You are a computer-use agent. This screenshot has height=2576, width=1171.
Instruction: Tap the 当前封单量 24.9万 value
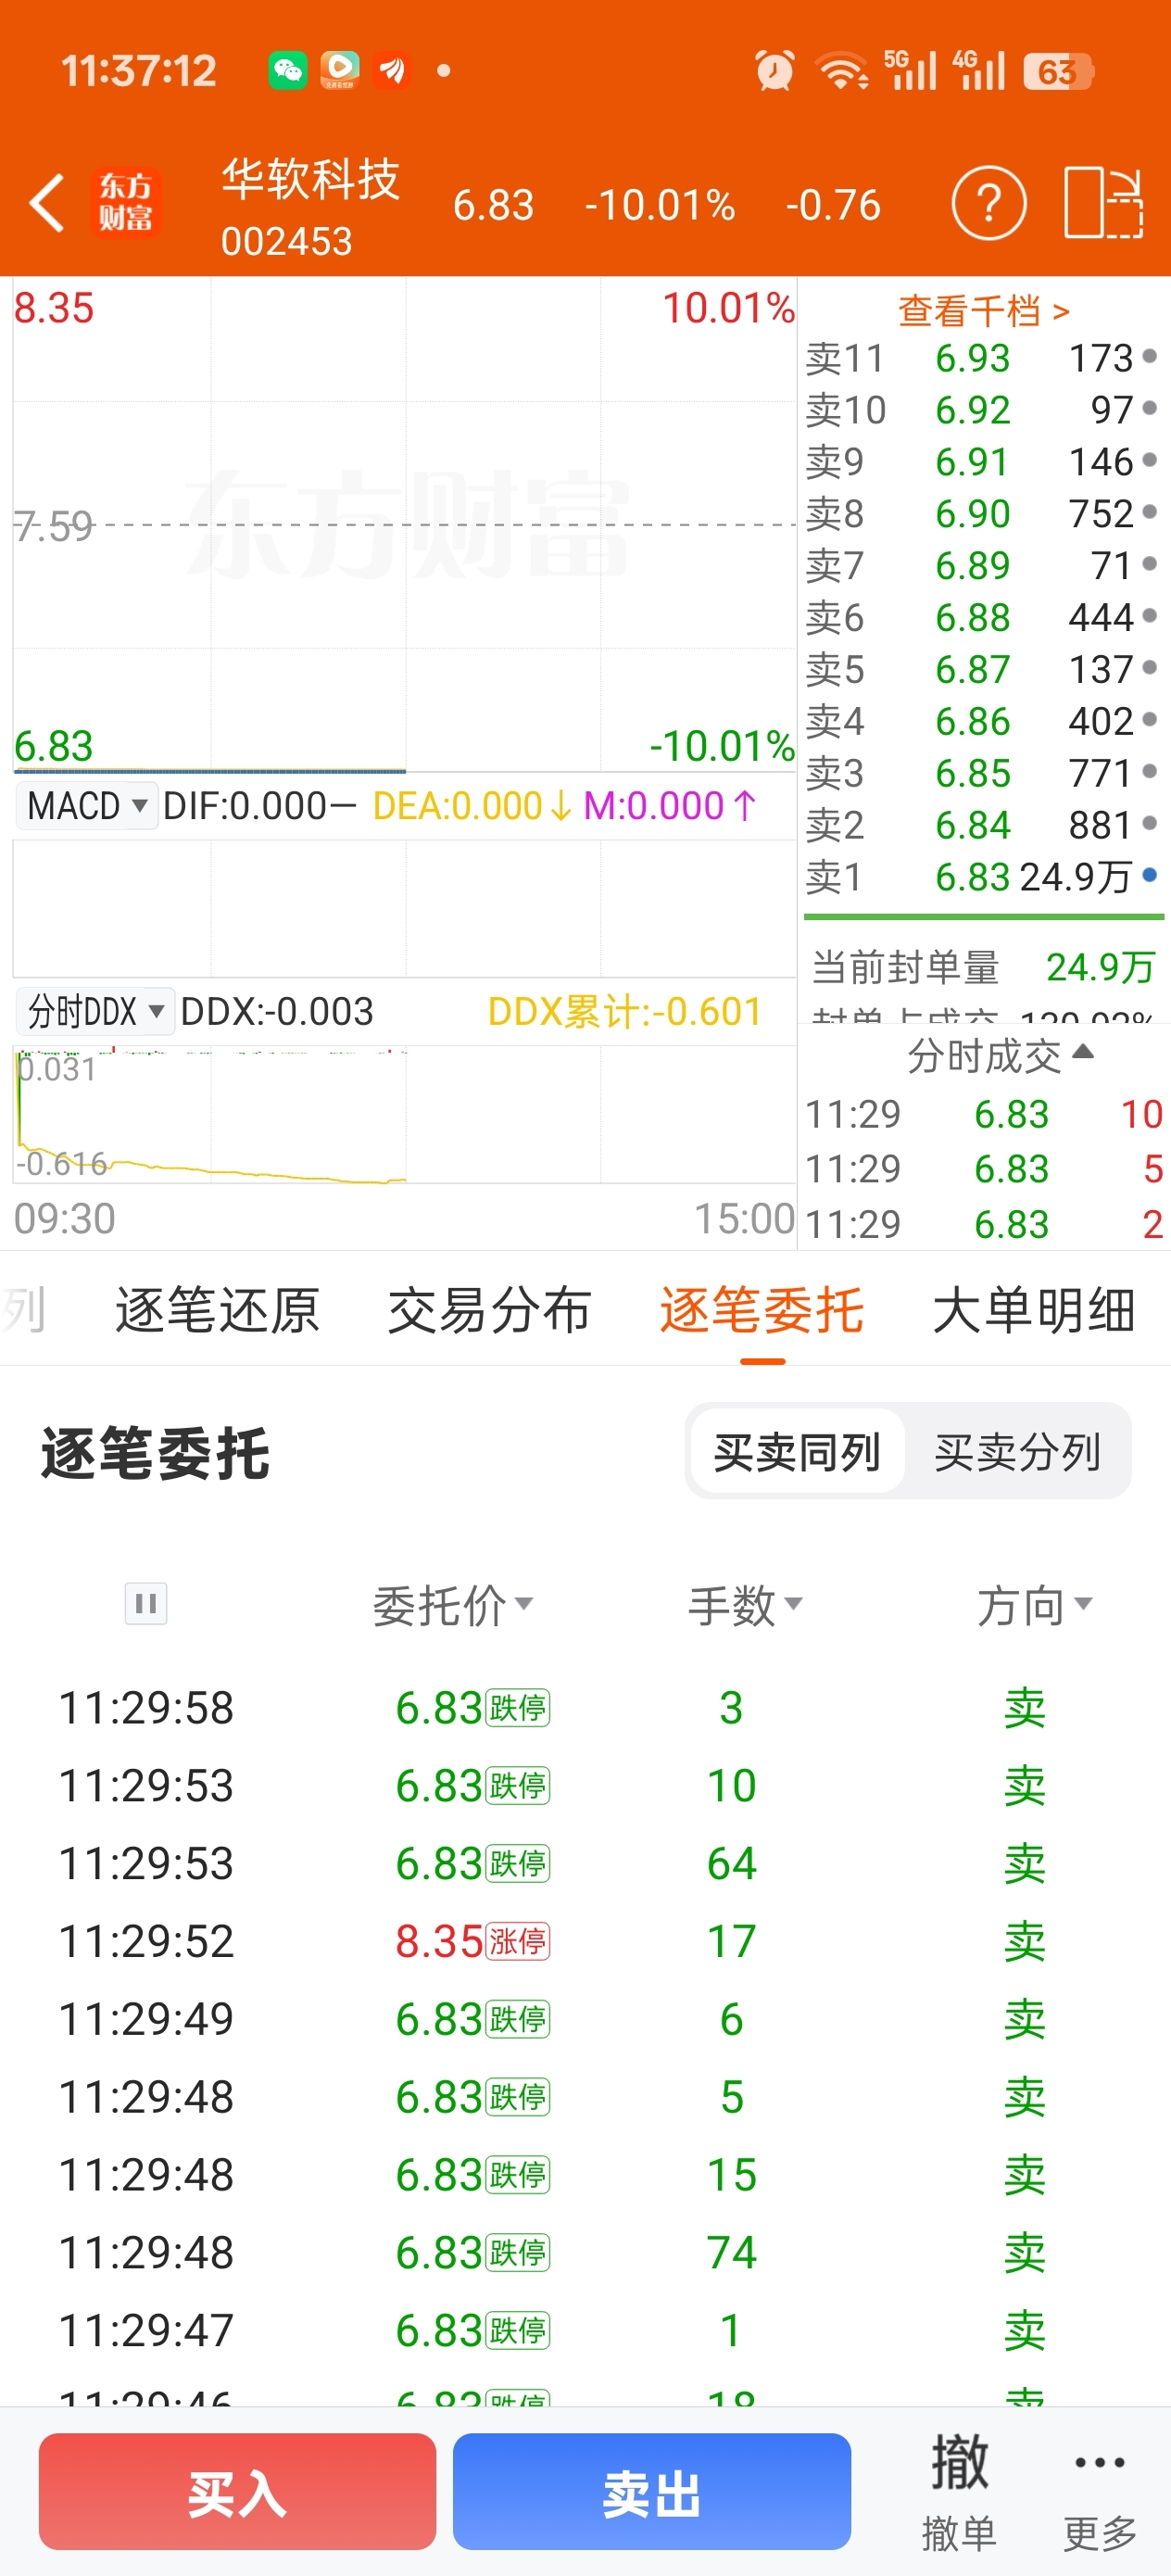pos(1100,967)
